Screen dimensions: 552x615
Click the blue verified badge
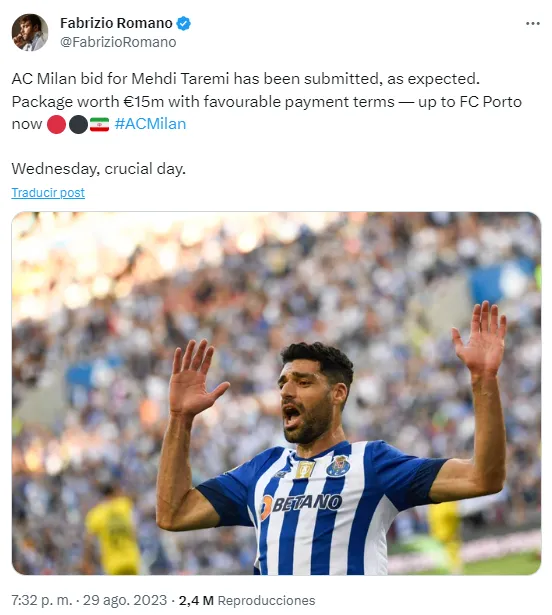coord(183,23)
